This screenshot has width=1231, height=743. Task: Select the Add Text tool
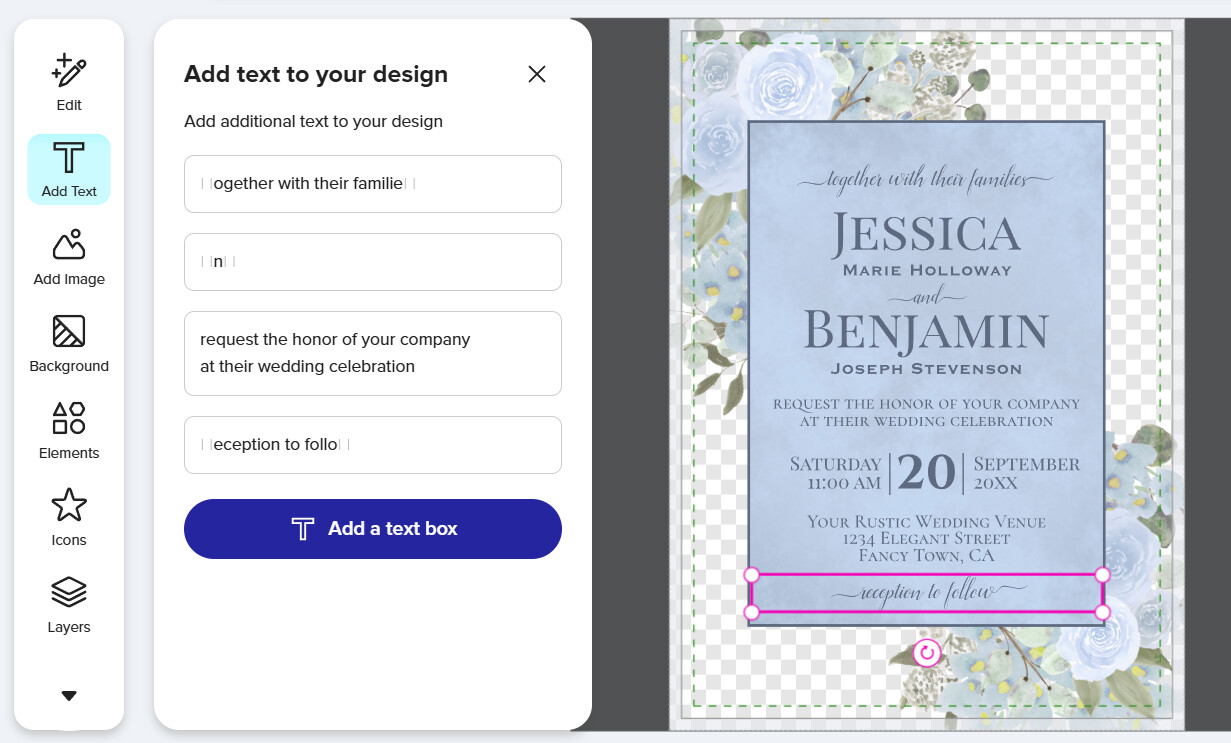69,169
